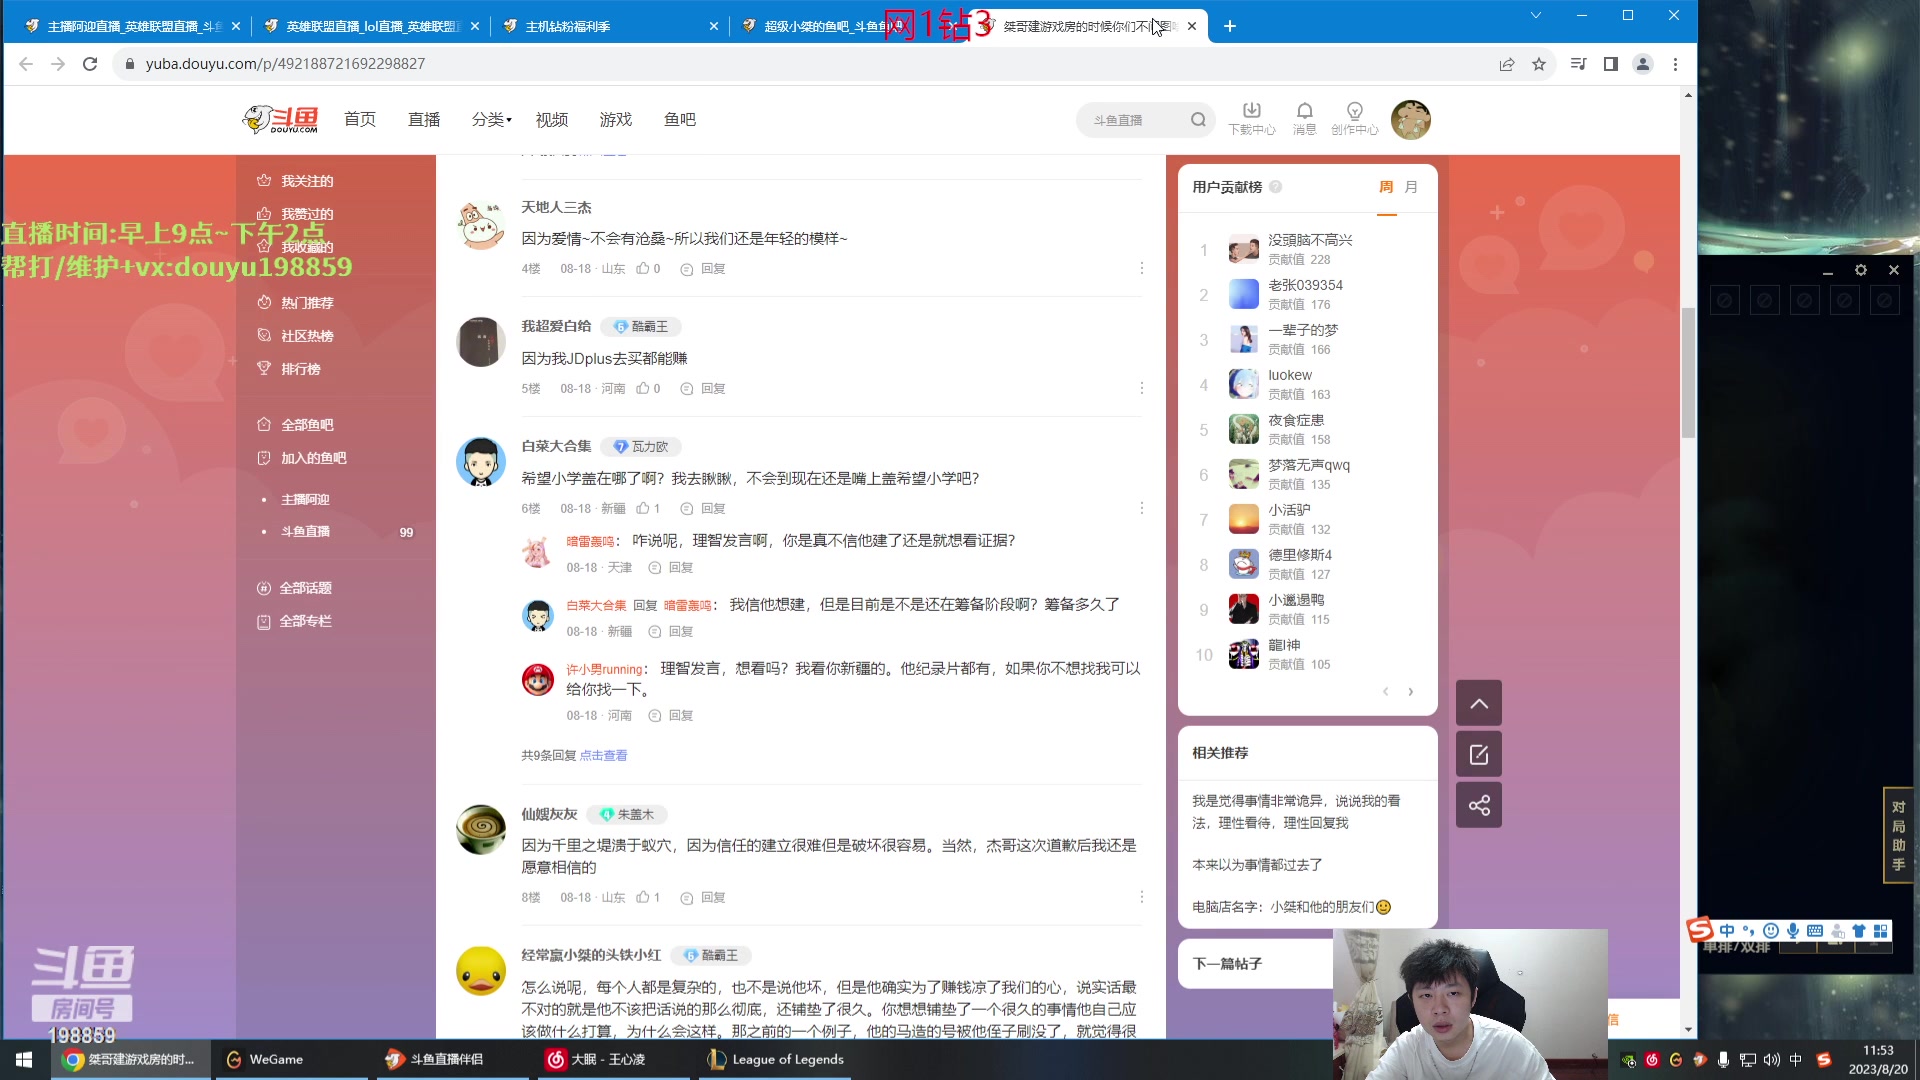The width and height of the screenshot is (1920, 1080).
Task: Check messages via the 消息 bell icon
Action: pos(1304,118)
